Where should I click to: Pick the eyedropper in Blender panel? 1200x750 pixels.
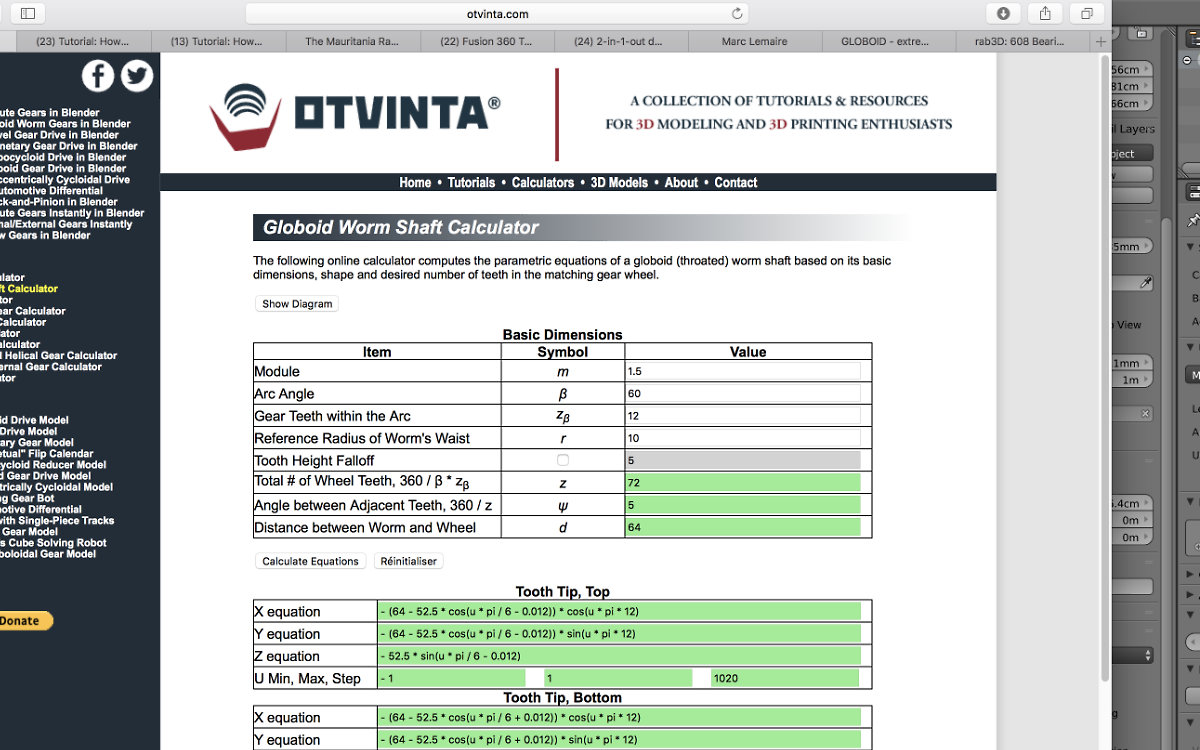(1146, 284)
